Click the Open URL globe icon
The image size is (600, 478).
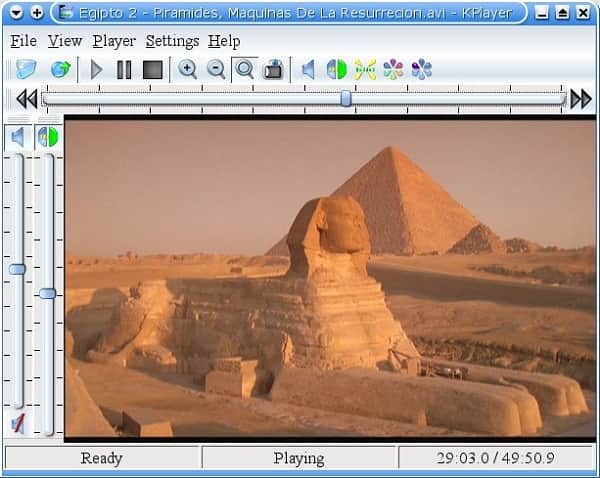(x=60, y=70)
